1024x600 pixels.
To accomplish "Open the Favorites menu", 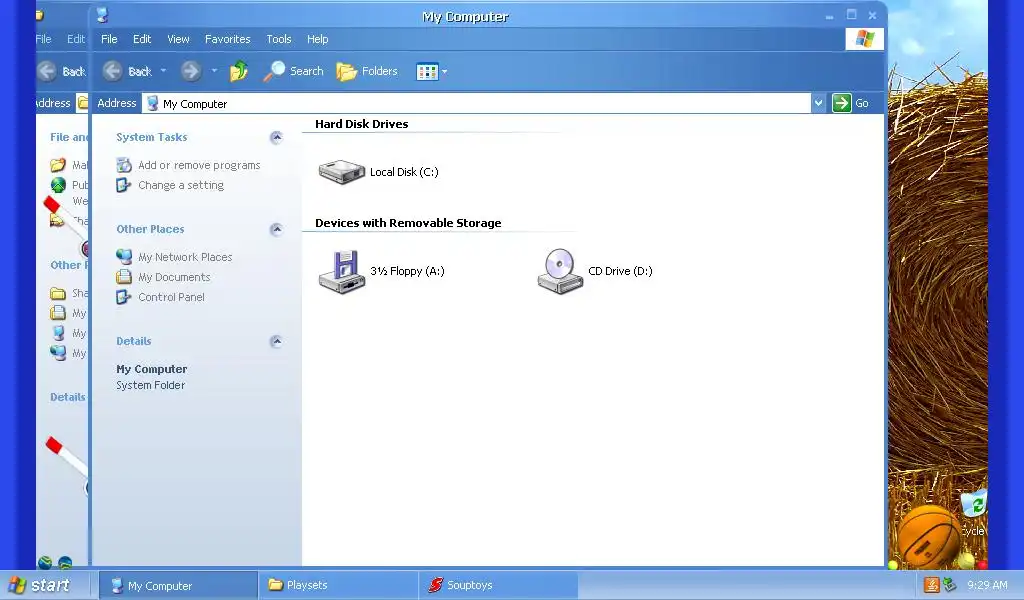I will coord(227,39).
